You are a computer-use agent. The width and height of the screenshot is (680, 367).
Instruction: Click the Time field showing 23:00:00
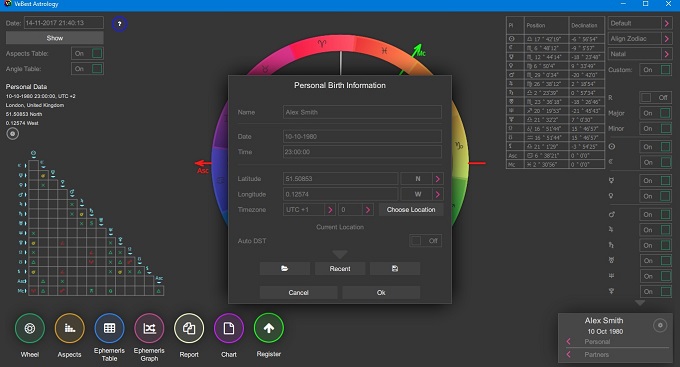(x=362, y=152)
